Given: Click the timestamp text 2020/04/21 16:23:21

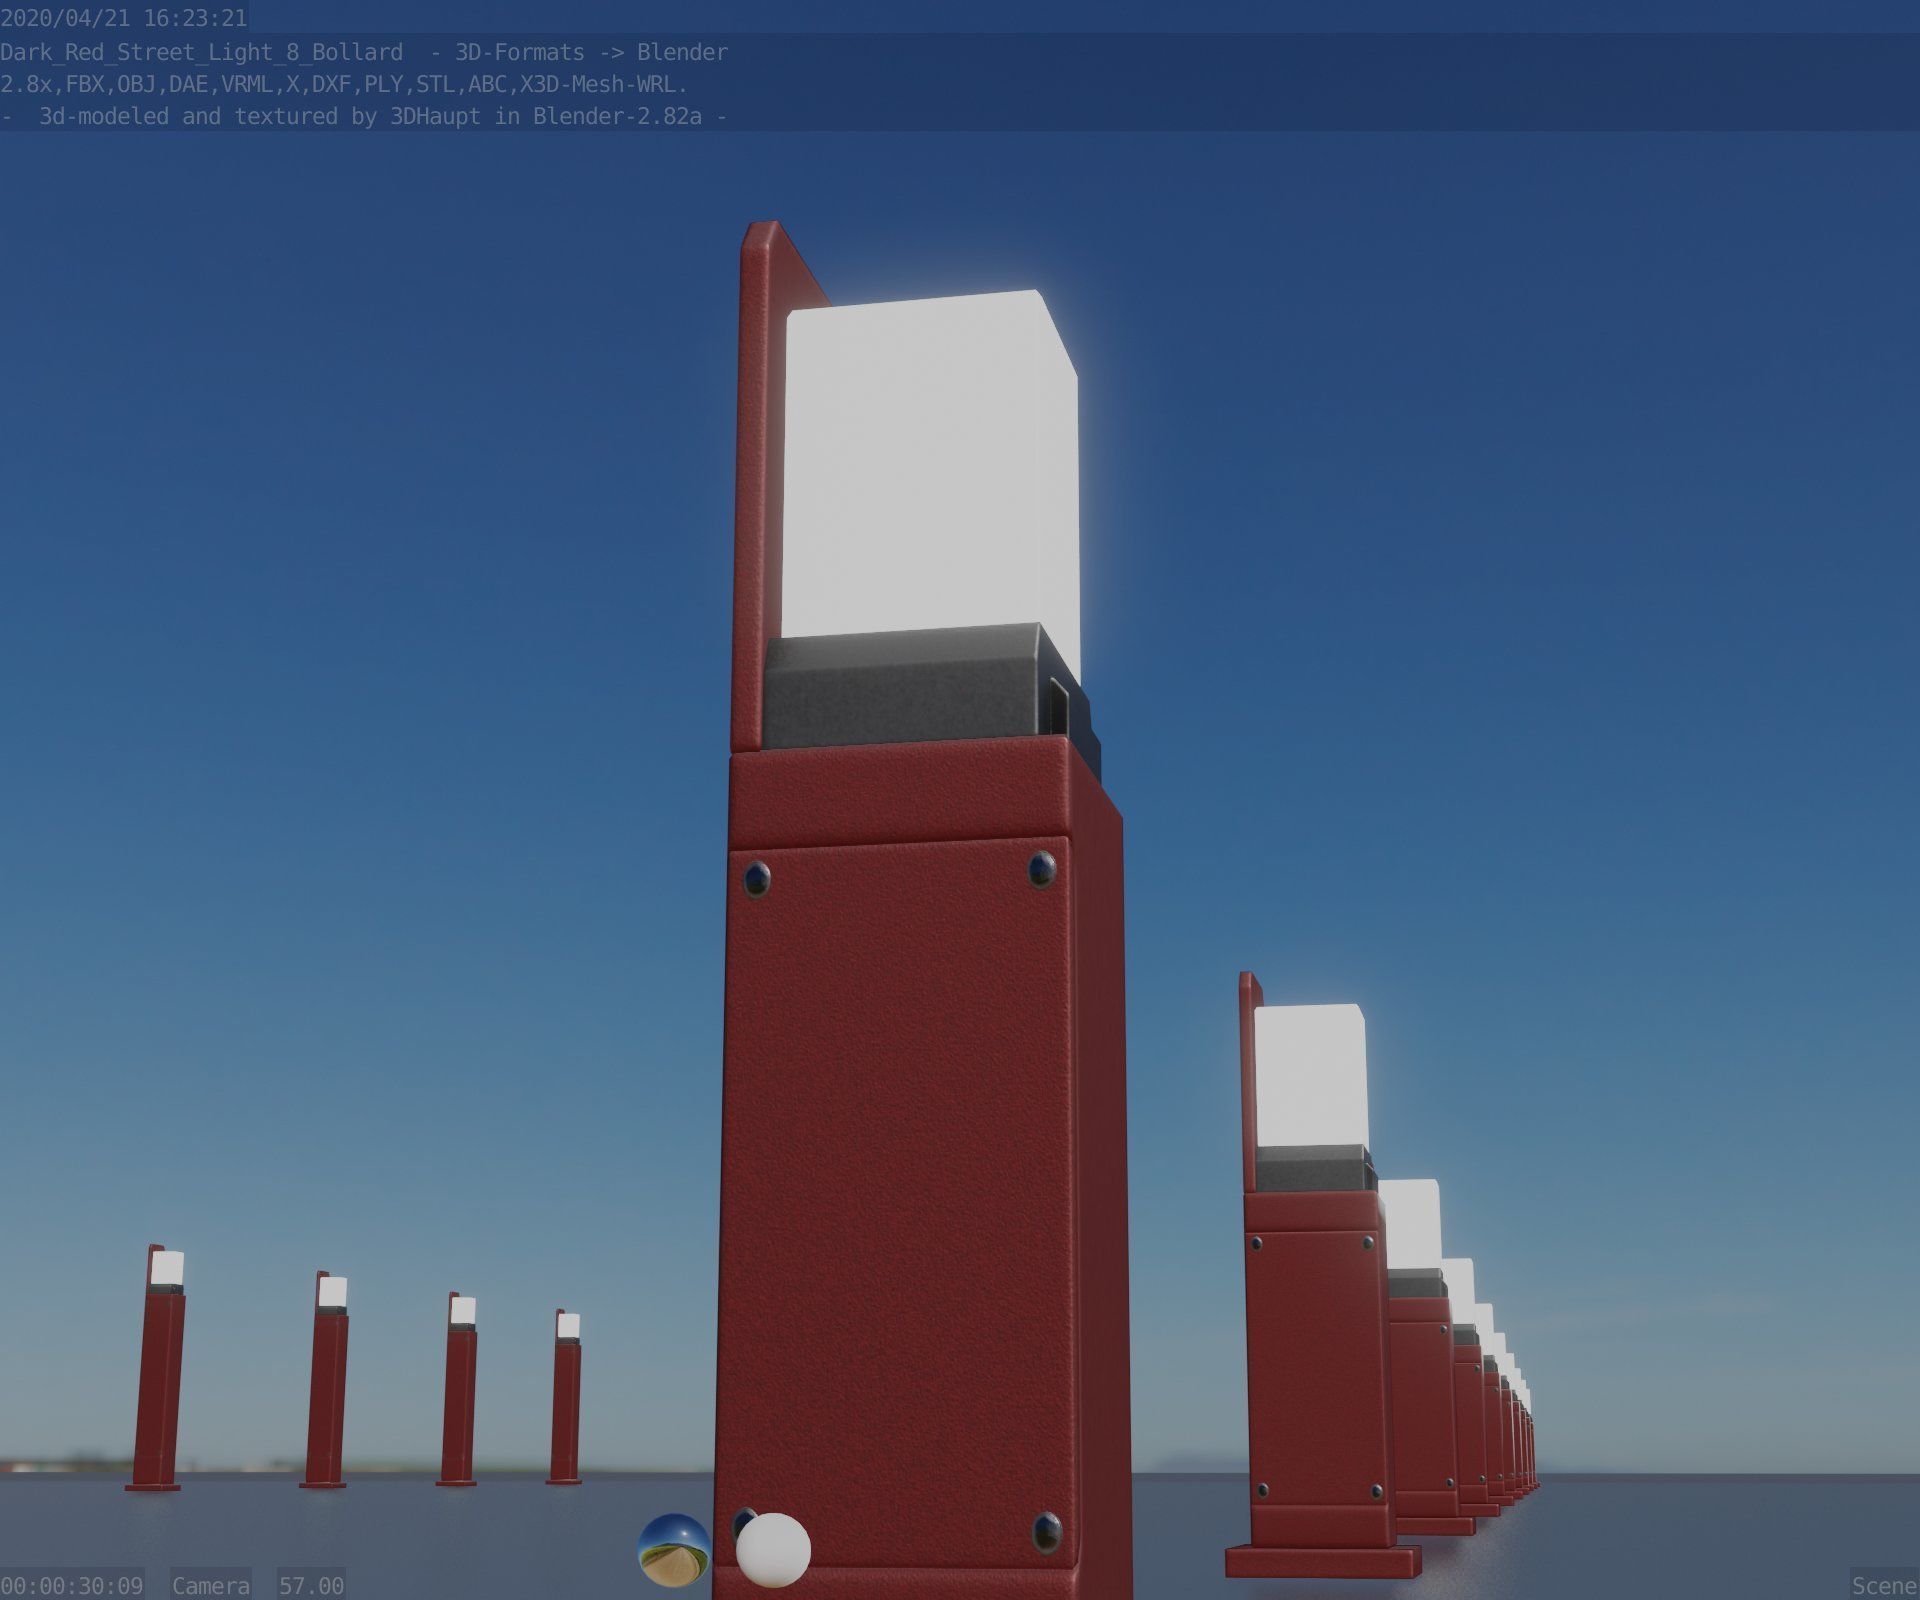Looking at the screenshot, I should pos(124,18).
